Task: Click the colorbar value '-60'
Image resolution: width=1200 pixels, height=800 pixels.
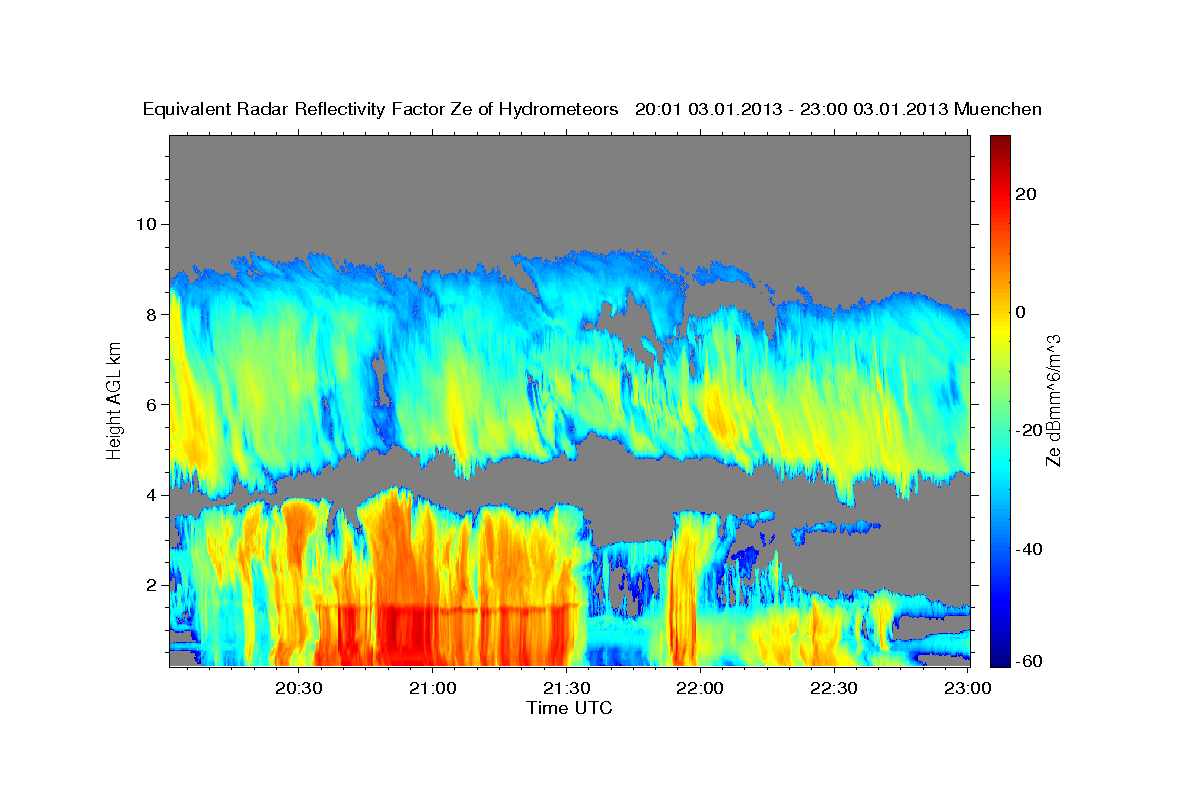Action: [1029, 661]
